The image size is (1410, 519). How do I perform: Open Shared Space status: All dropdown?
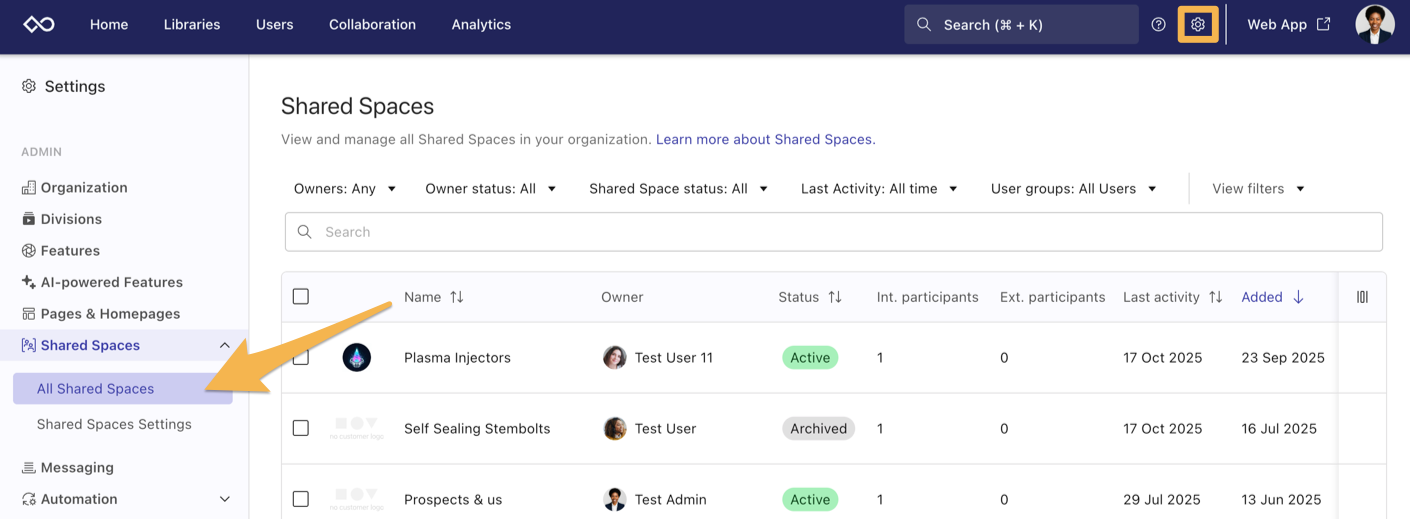point(679,188)
